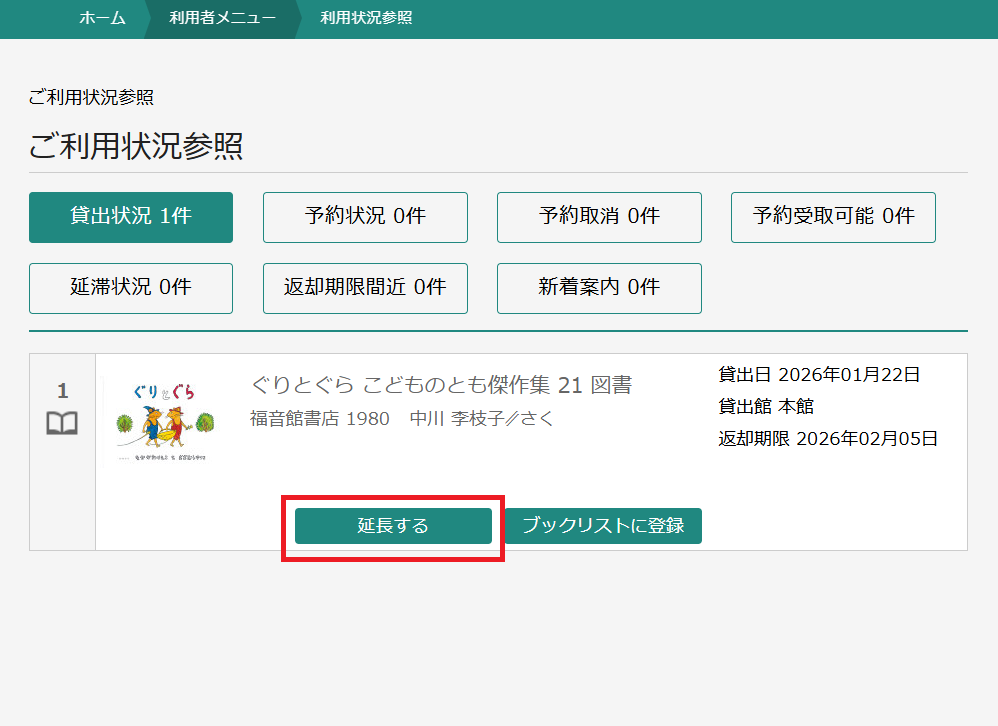Click the open book icon beside item 1
The height and width of the screenshot is (726, 998).
62,424
